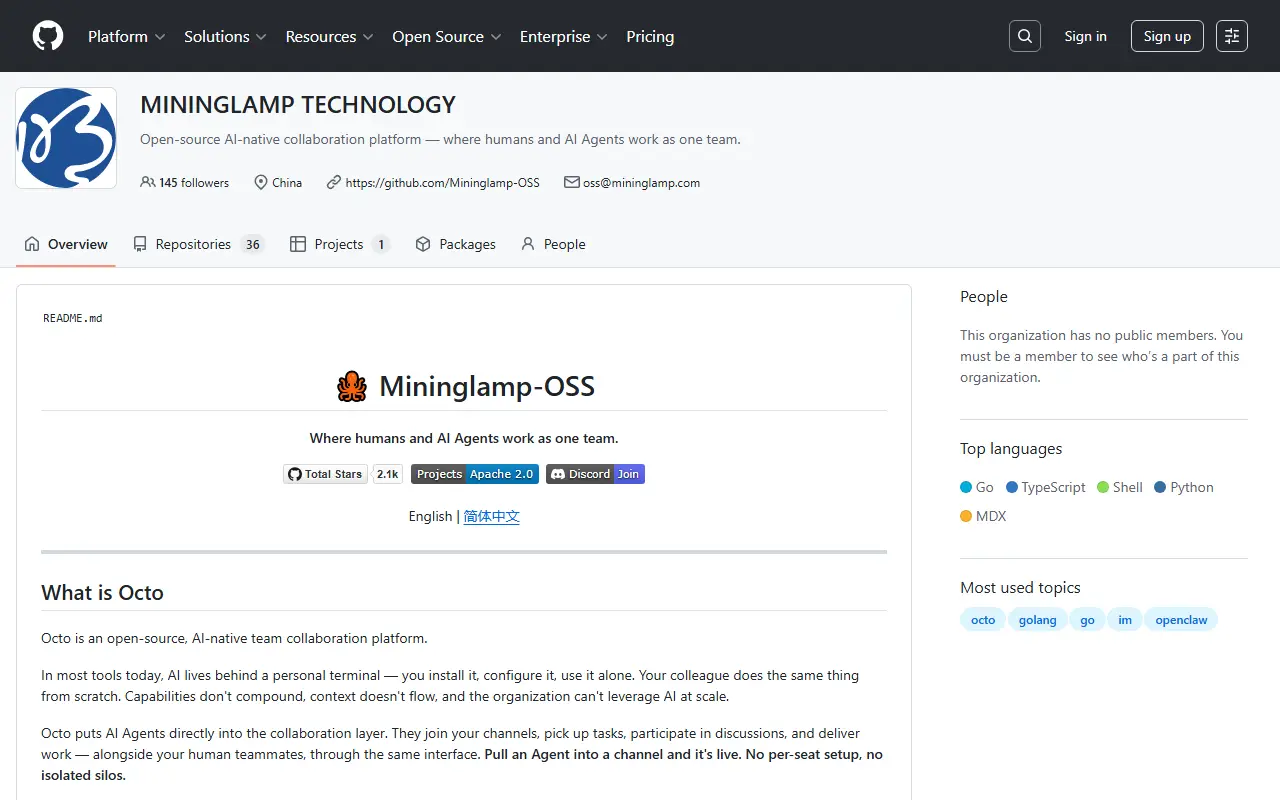Switch to the Repositories tab

click(198, 244)
